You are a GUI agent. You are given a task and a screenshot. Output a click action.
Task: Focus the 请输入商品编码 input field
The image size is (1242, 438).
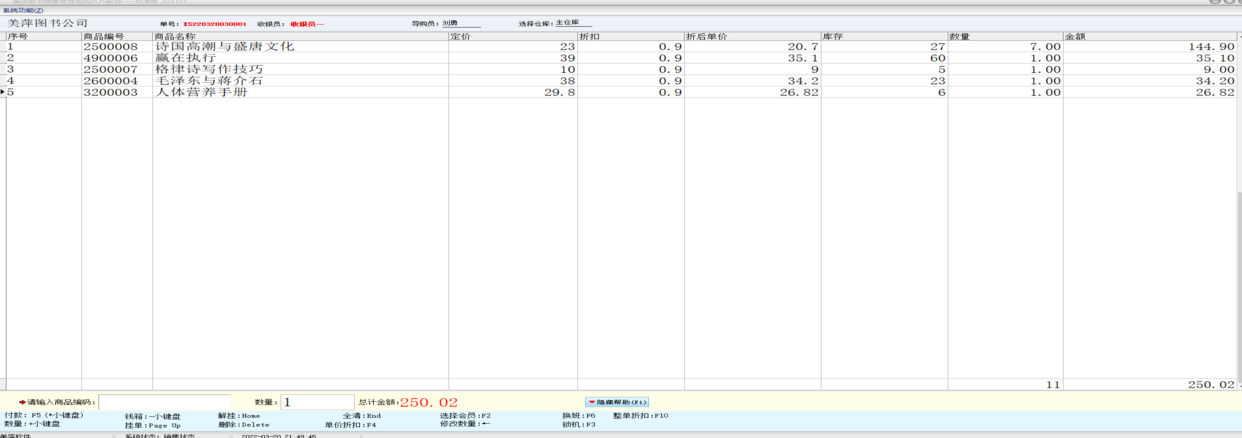pyautogui.click(x=164, y=402)
